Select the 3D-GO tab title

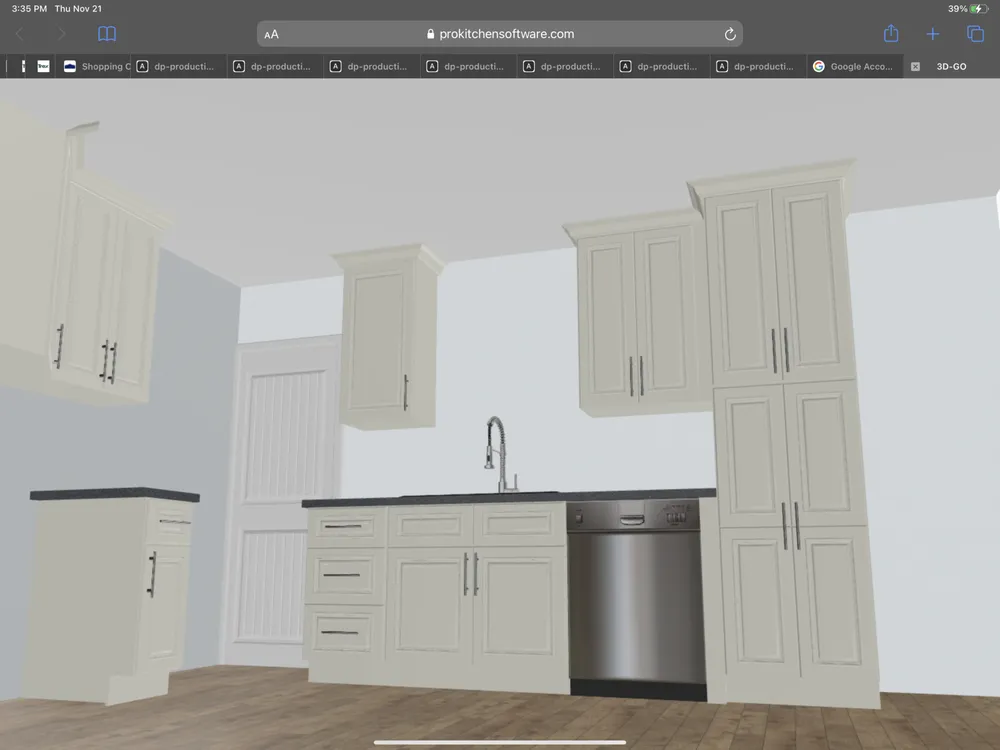pyautogui.click(x=954, y=67)
